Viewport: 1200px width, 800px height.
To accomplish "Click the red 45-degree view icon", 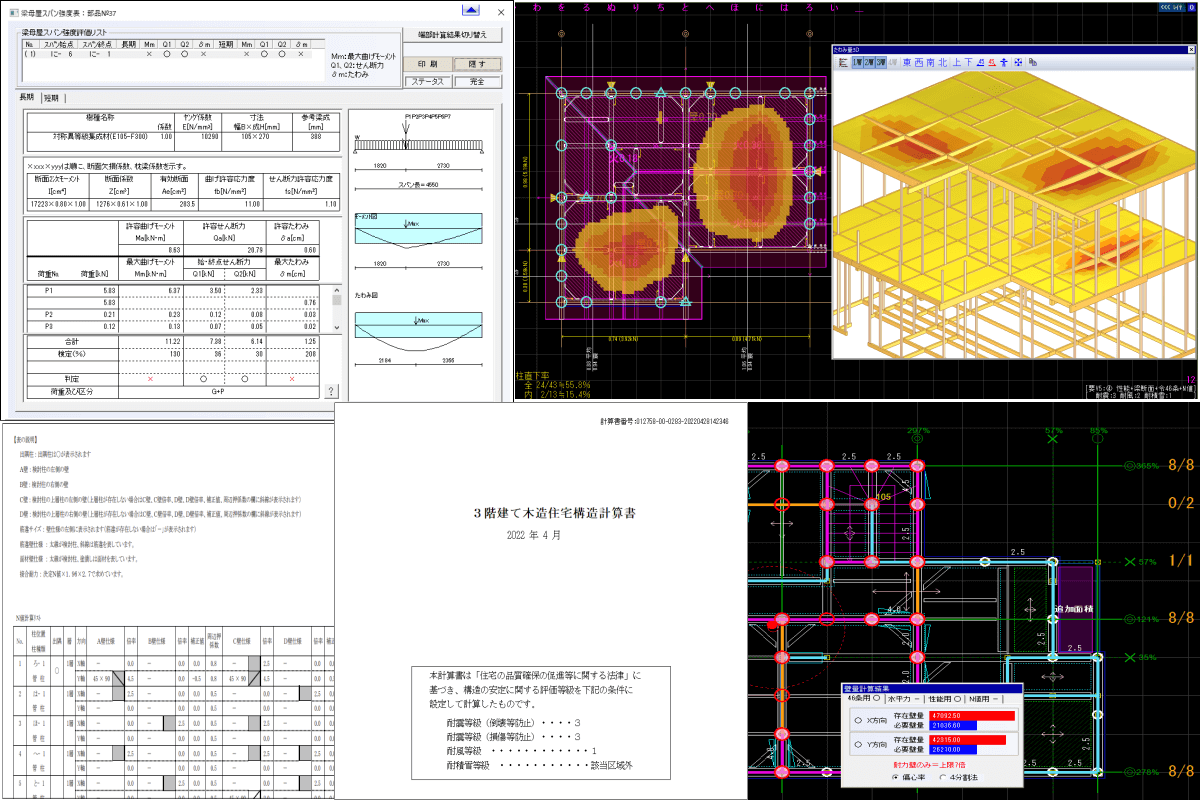I will coord(992,62).
